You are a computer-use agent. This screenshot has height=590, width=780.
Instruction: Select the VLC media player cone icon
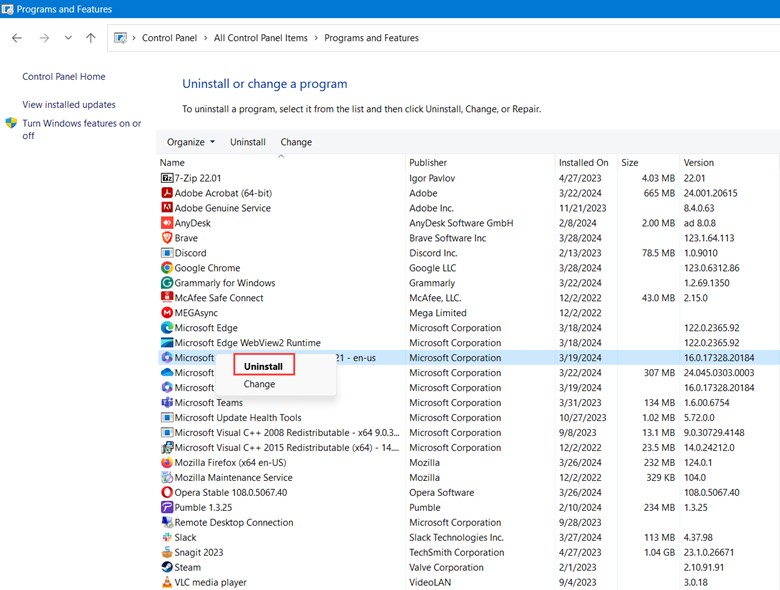(x=167, y=582)
